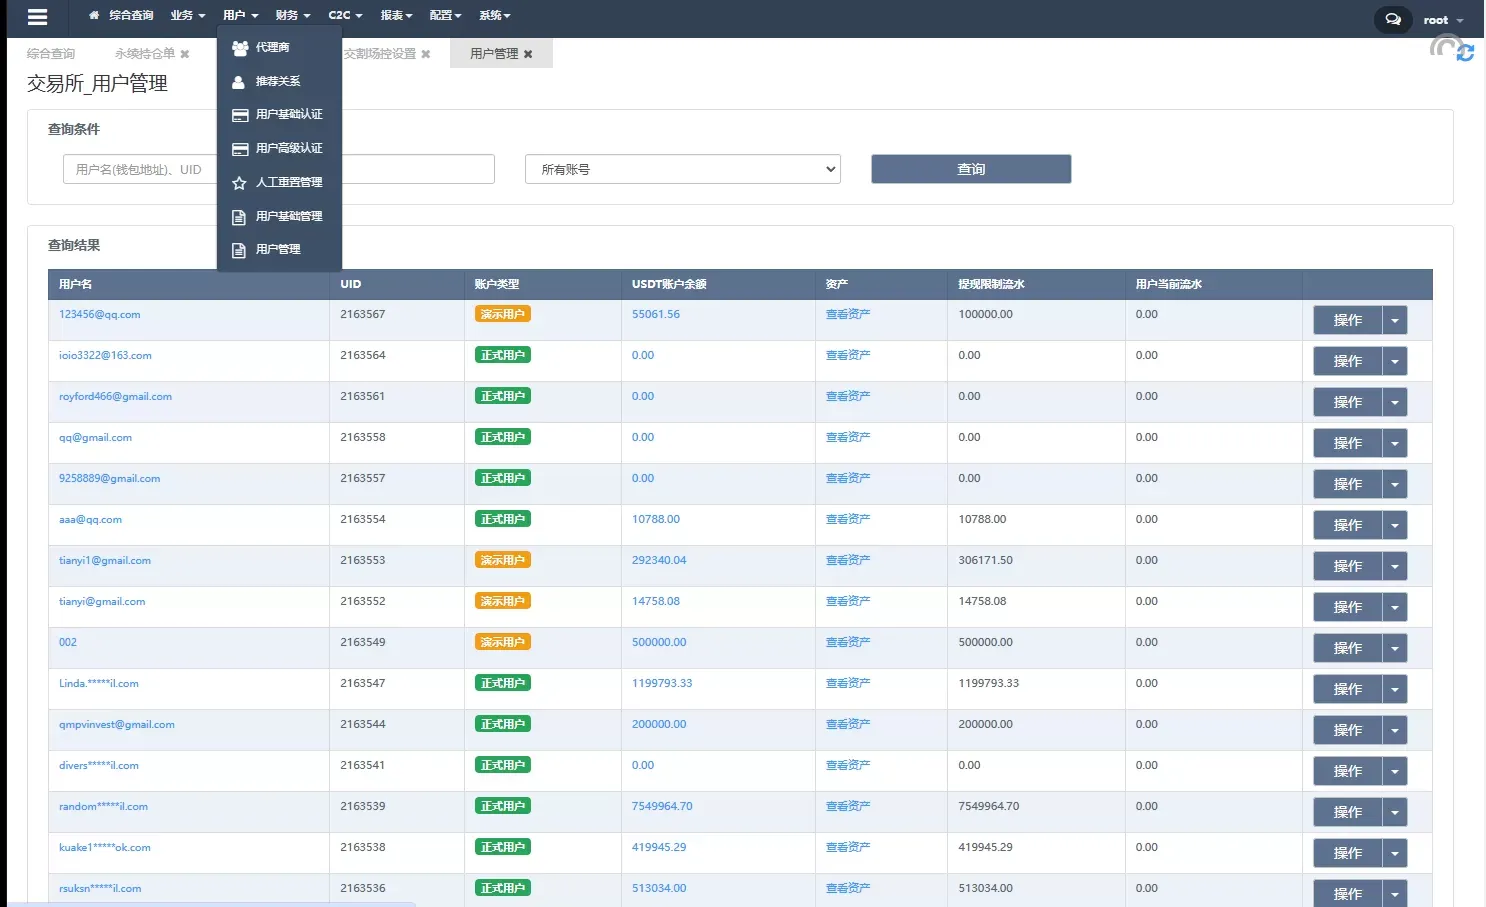The width and height of the screenshot is (1486, 907).
Task: Select 代理商 in the user dropdown menu
Action: [x=272, y=47]
